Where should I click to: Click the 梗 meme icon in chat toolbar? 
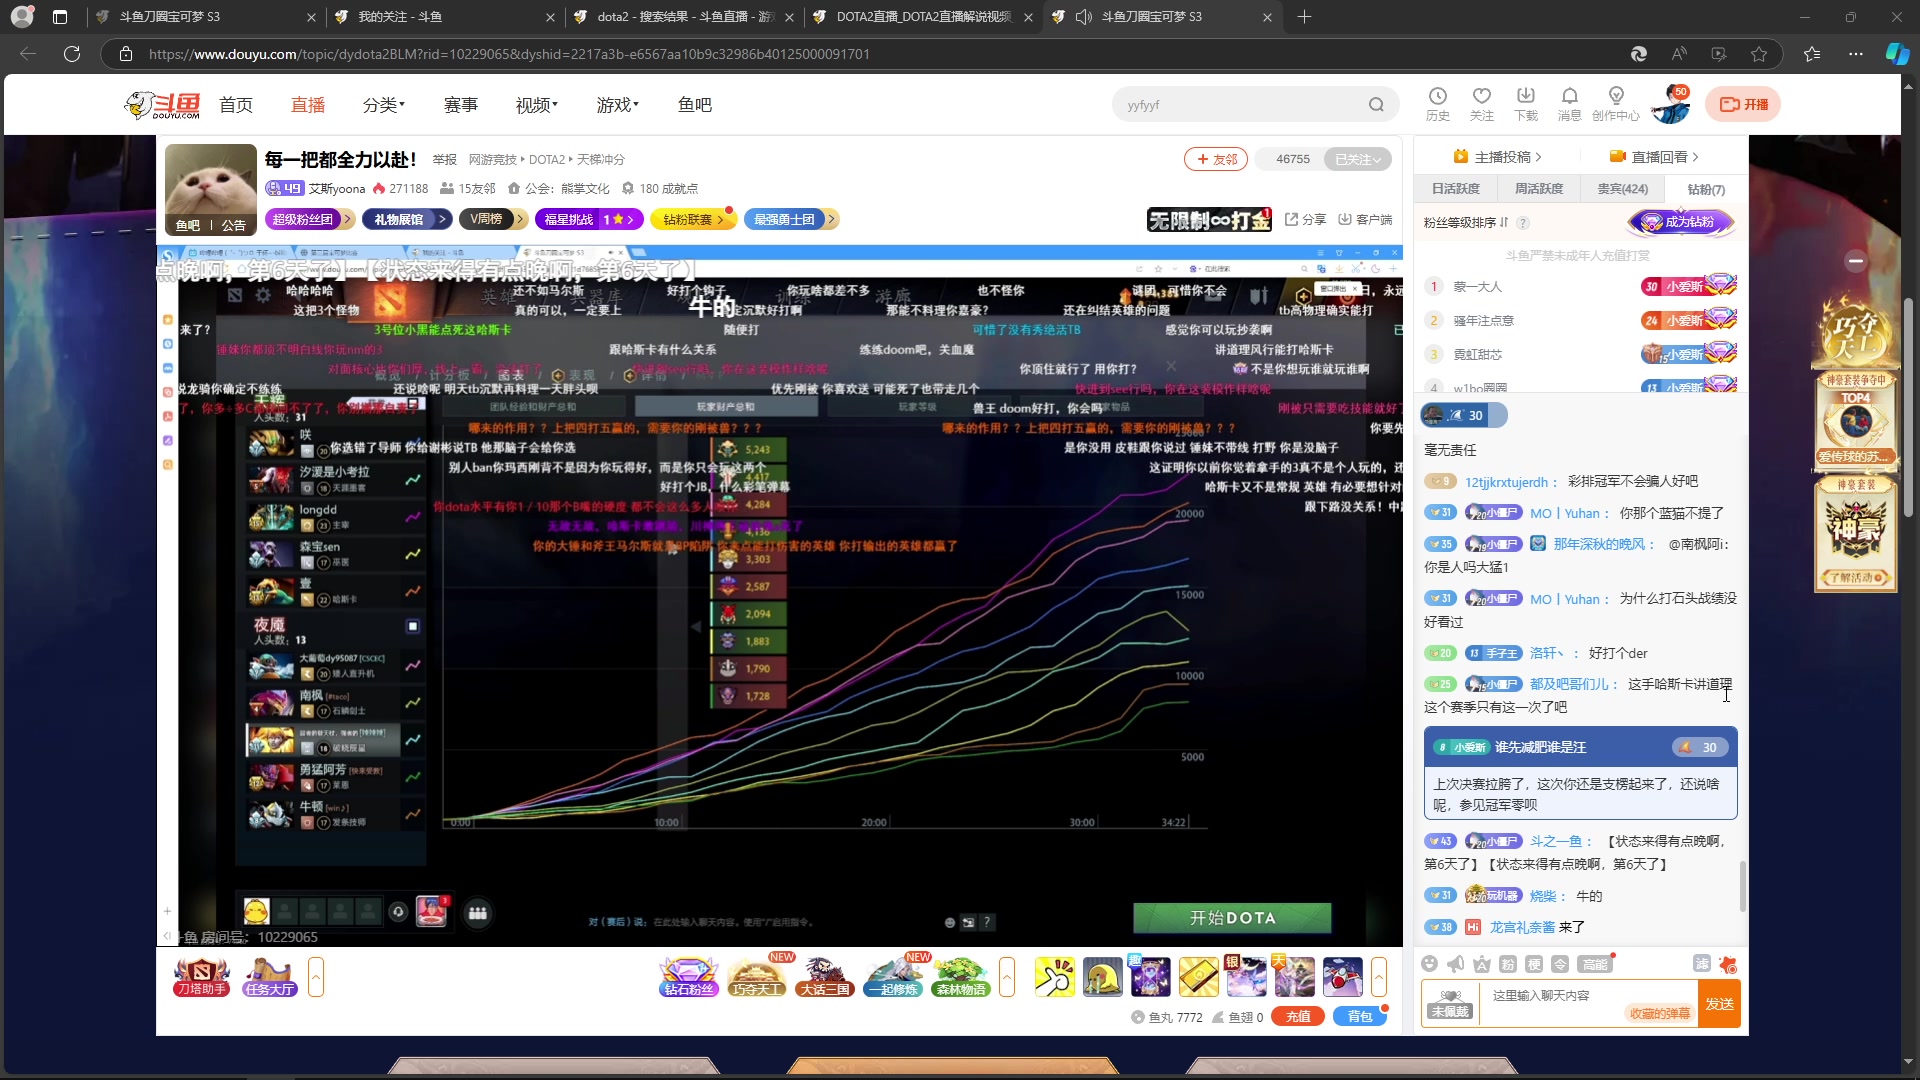[x=1533, y=964]
